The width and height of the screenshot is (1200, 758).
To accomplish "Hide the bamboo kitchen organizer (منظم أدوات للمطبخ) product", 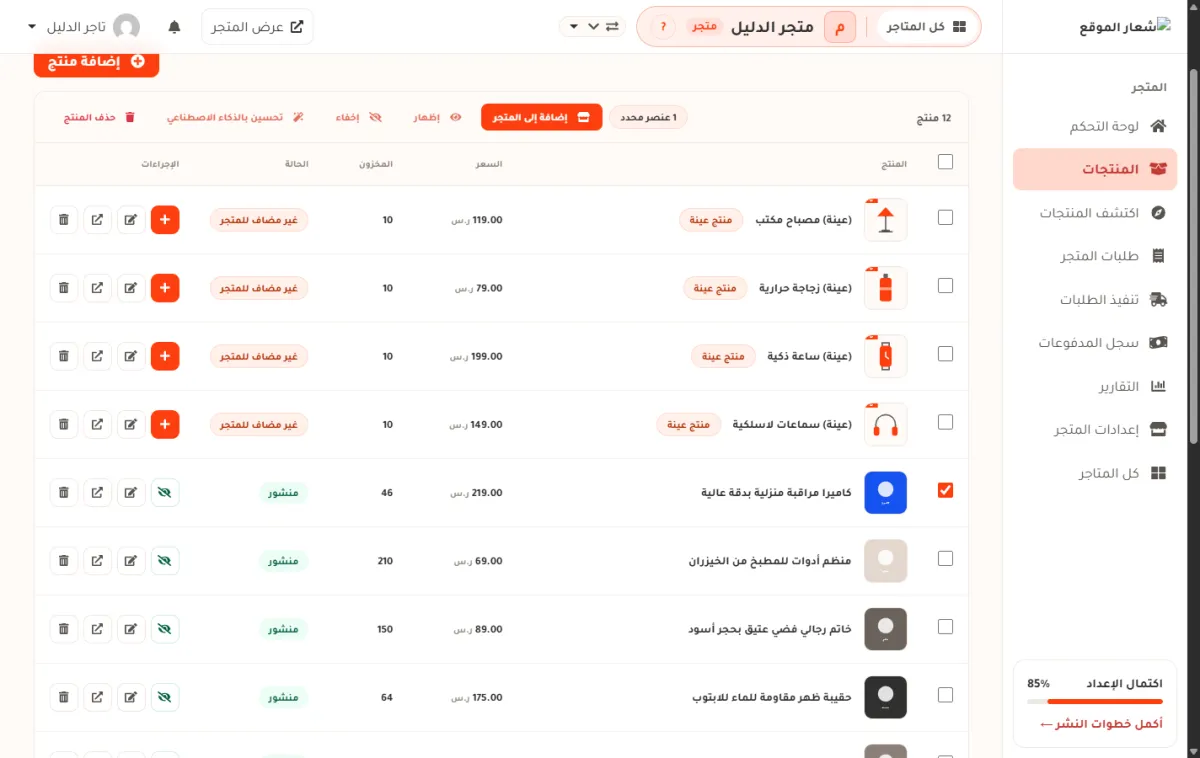I will click(x=165, y=561).
